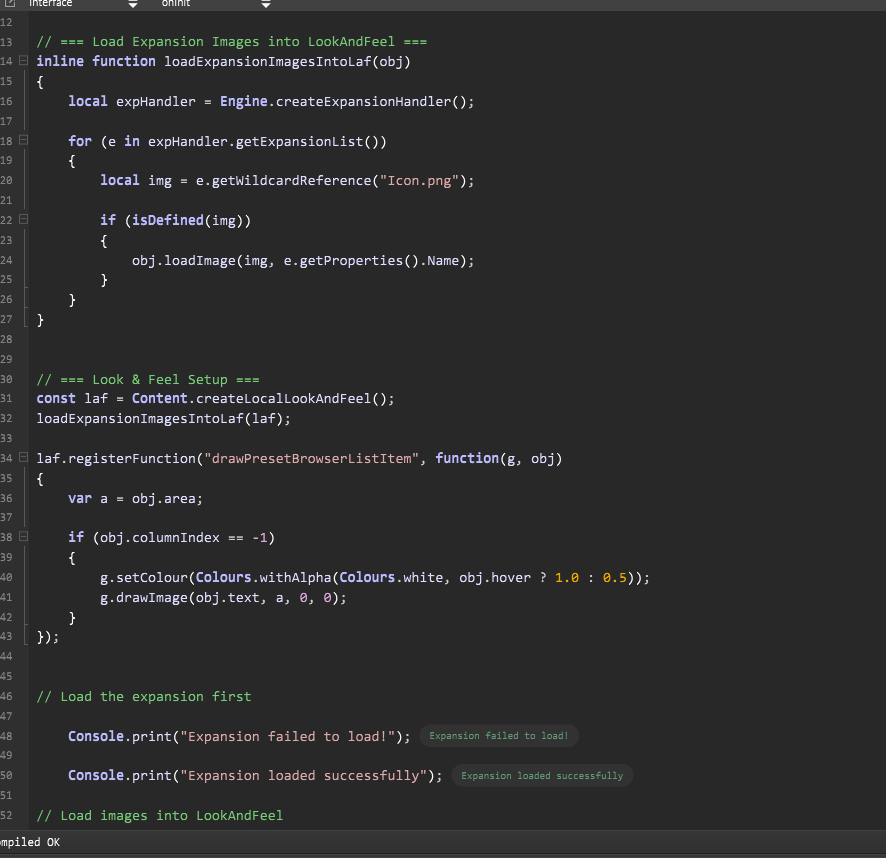The height and width of the screenshot is (858, 886).
Task: Click line number 48 in the gutter
Action: [x=7, y=736]
